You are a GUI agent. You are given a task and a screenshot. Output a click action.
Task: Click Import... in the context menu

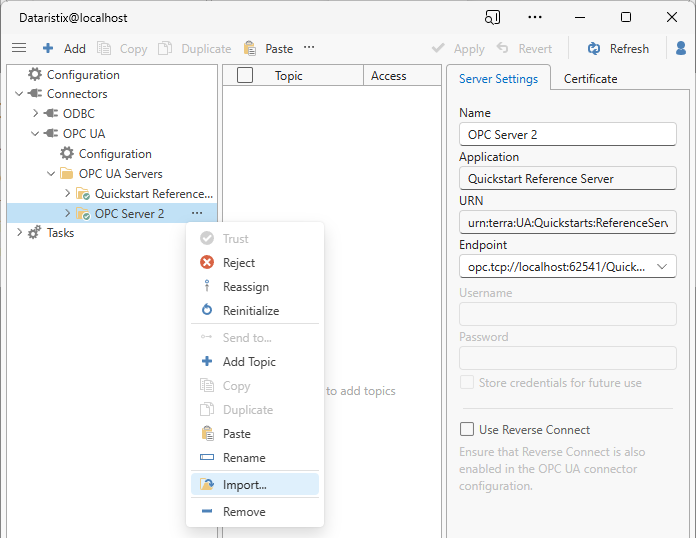[244, 485]
